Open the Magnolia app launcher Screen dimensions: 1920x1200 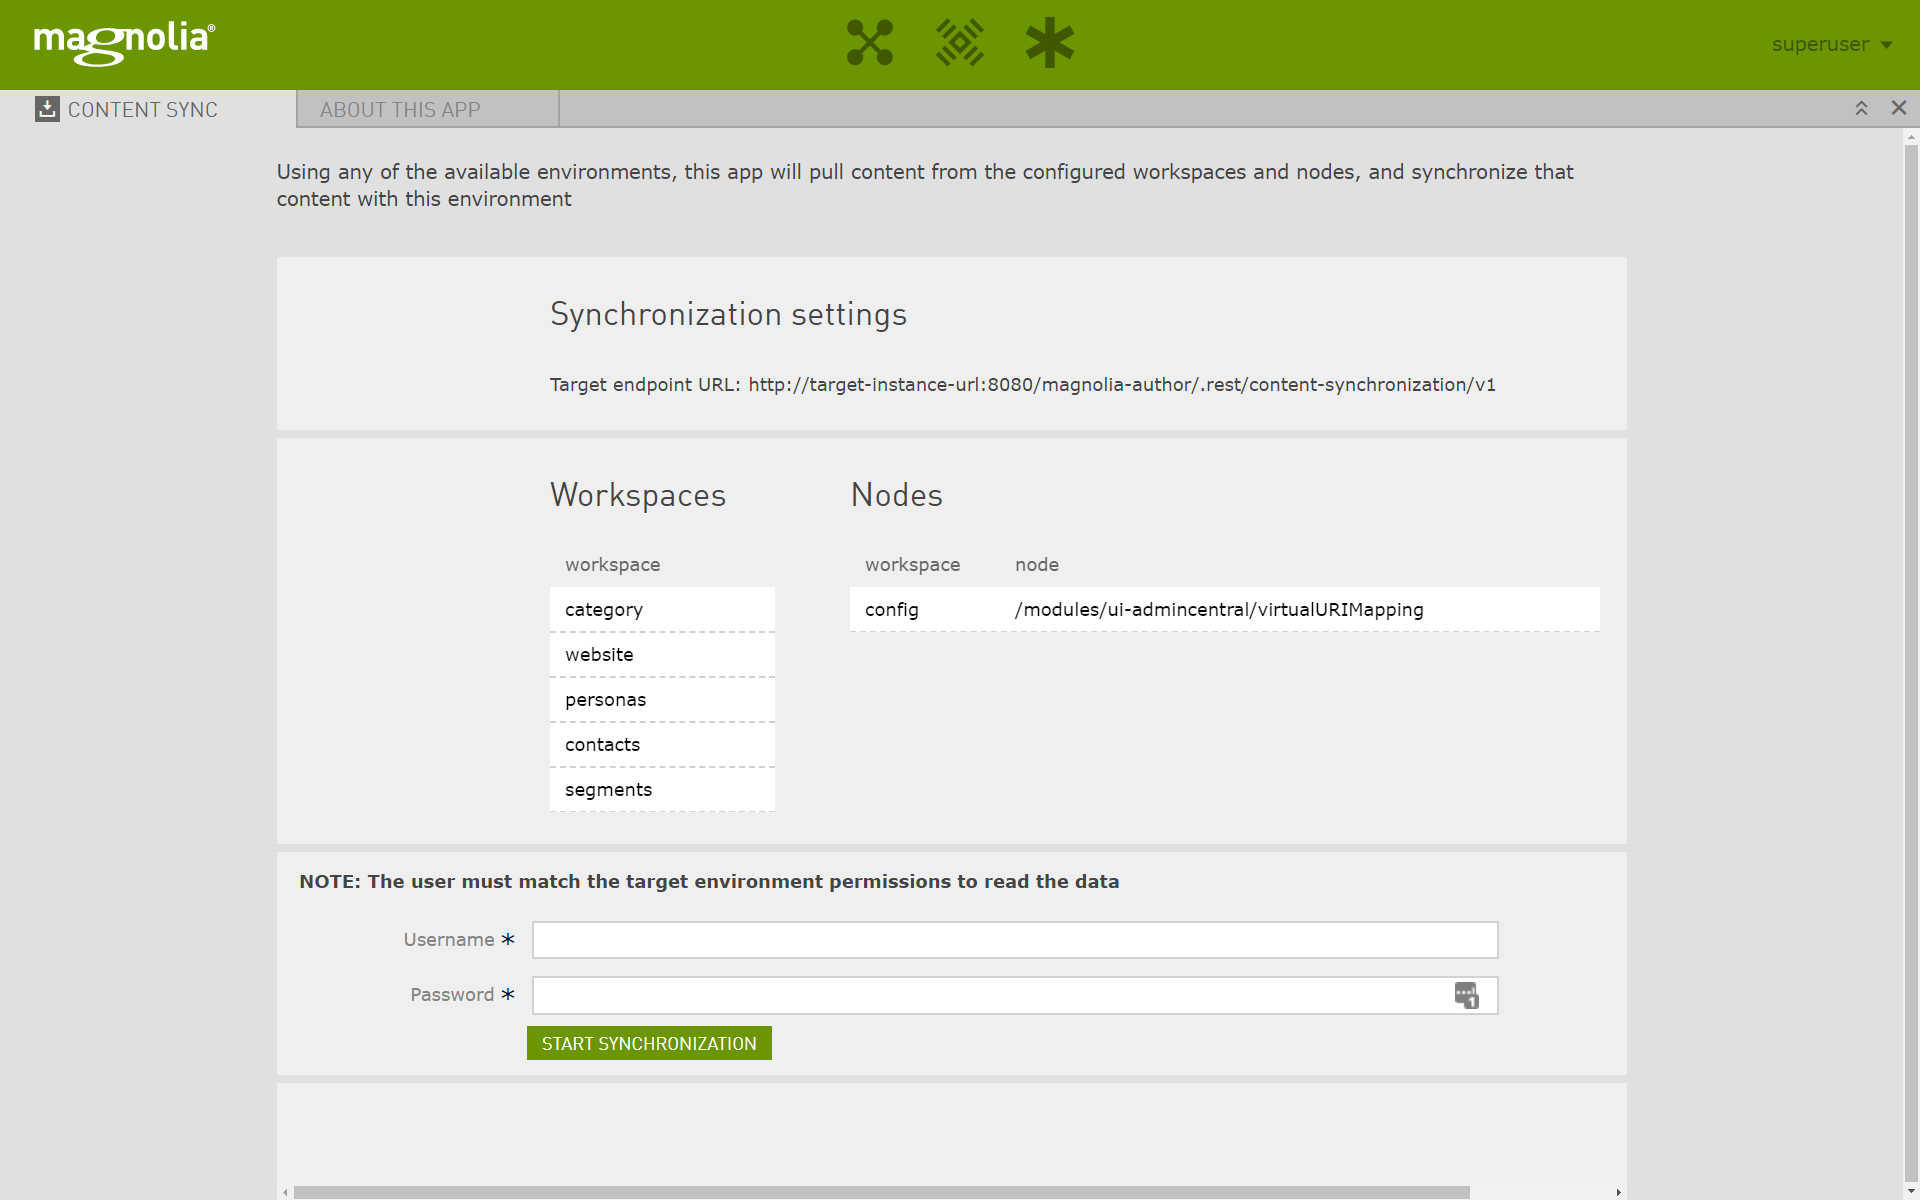point(869,43)
